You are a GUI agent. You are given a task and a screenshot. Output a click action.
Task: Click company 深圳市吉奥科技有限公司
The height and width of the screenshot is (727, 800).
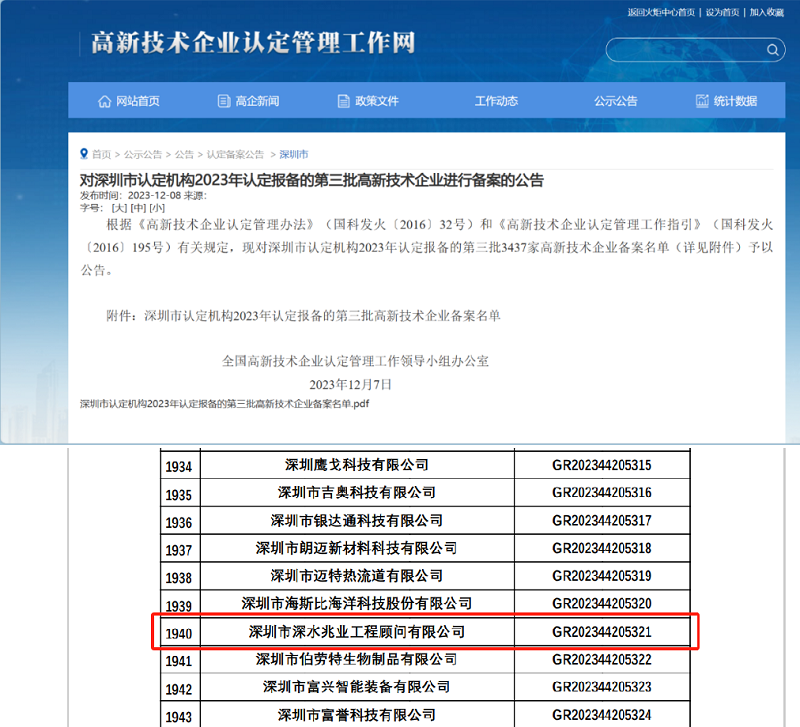(357, 492)
